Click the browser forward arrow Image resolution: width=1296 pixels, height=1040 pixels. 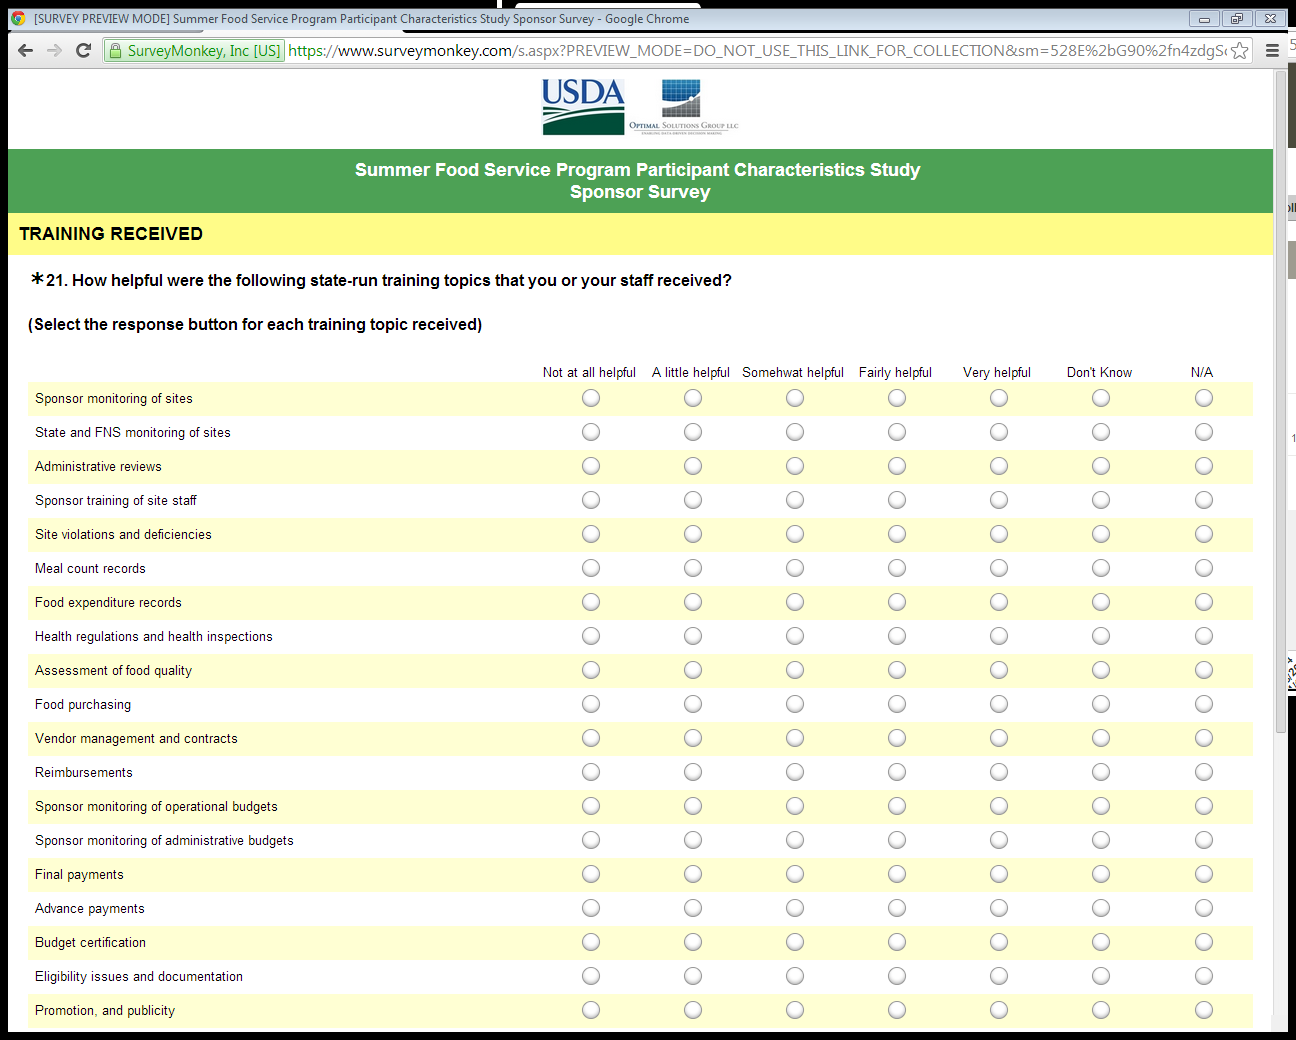[54, 51]
